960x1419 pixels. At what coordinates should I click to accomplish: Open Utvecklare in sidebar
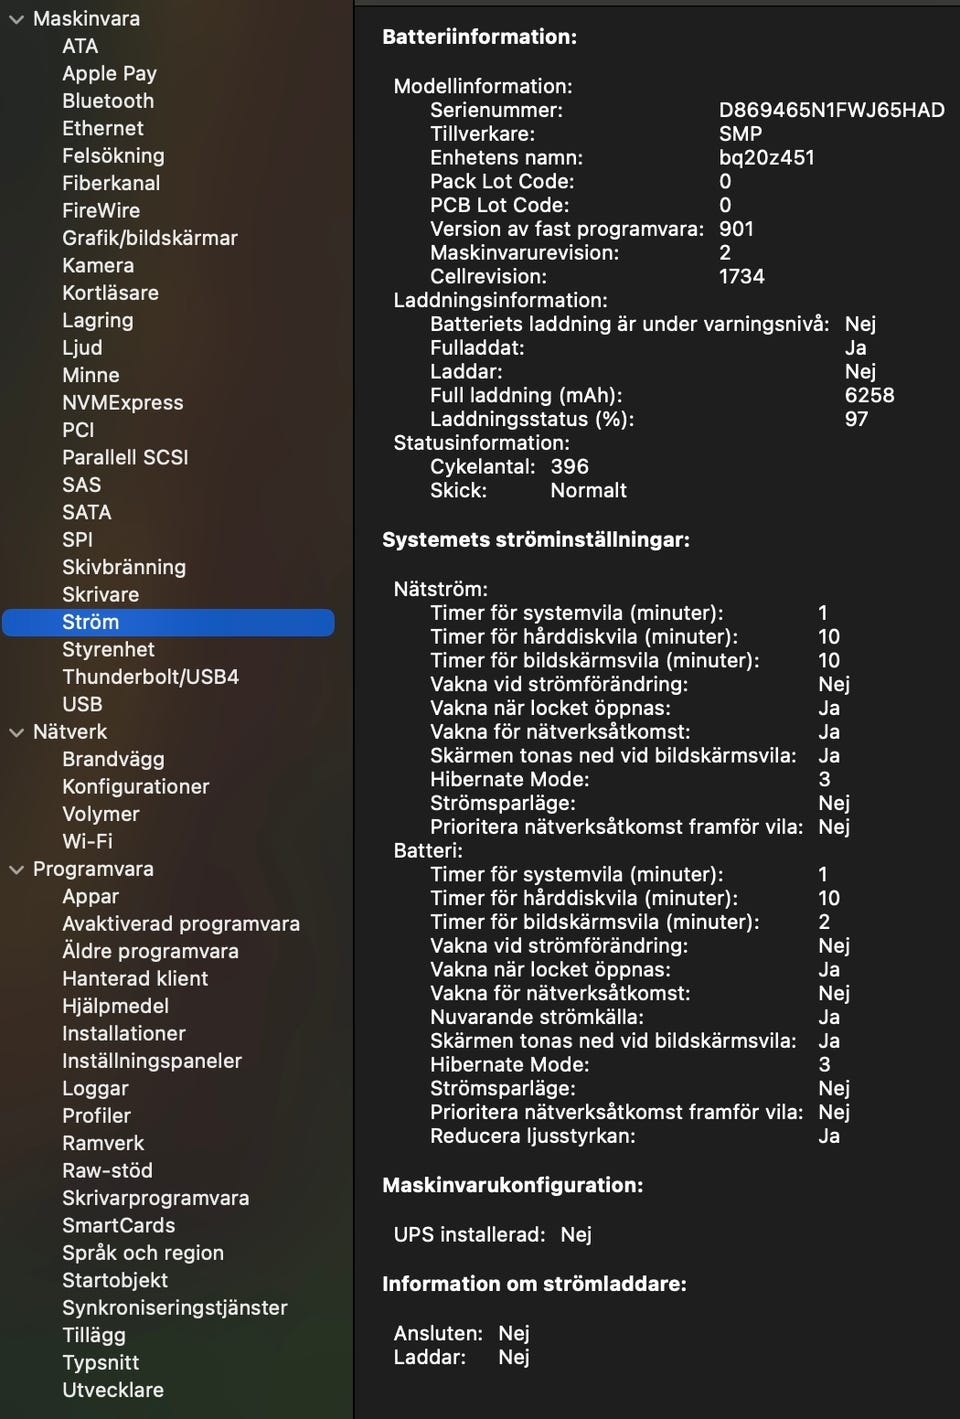[x=113, y=1389]
